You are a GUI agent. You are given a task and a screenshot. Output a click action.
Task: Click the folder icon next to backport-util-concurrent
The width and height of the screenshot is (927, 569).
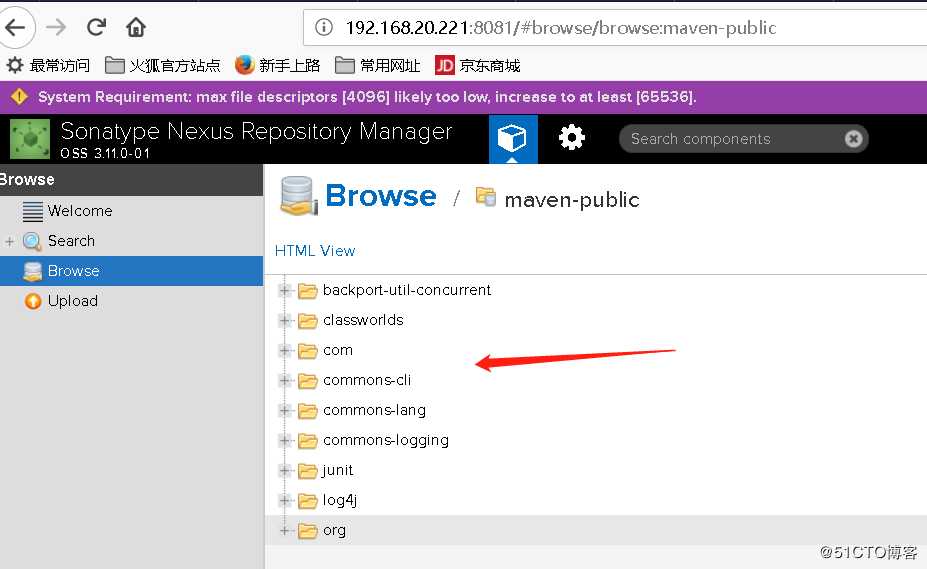pos(307,290)
